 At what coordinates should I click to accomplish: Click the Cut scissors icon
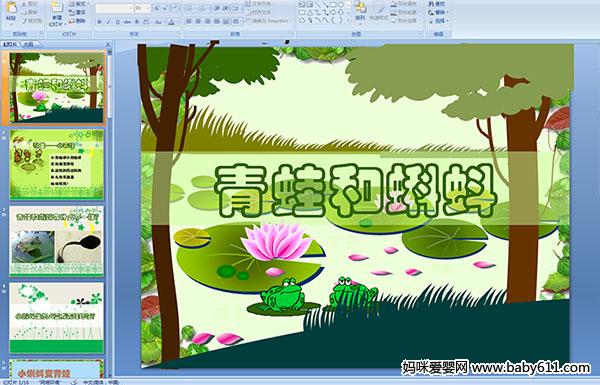coord(24,4)
